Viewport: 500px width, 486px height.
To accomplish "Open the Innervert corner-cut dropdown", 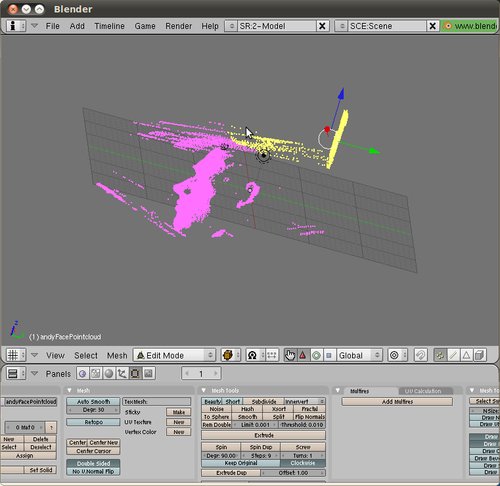I will coord(305,401).
